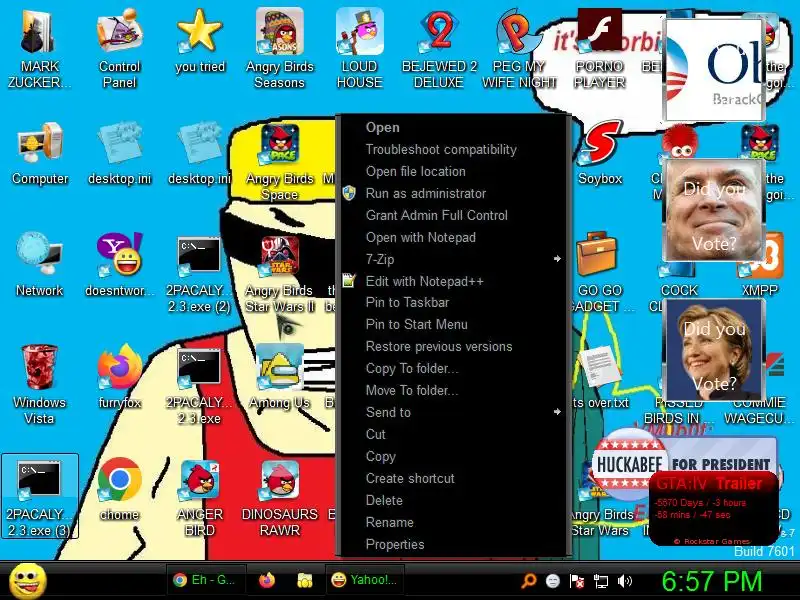
Task: Open Properties from the context menu
Action: click(454, 544)
